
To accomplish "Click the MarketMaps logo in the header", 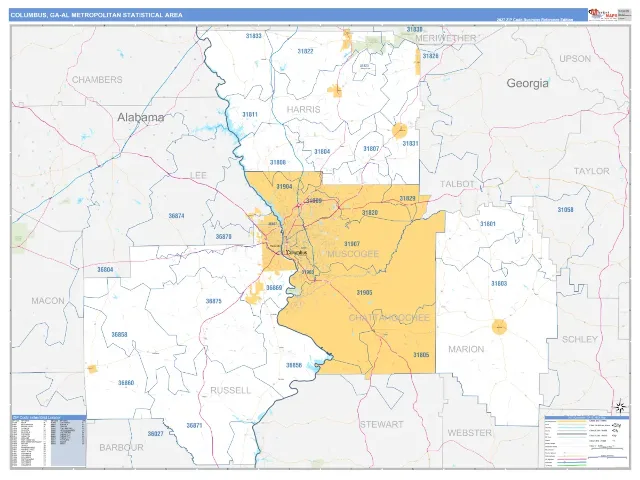I will (x=602, y=15).
